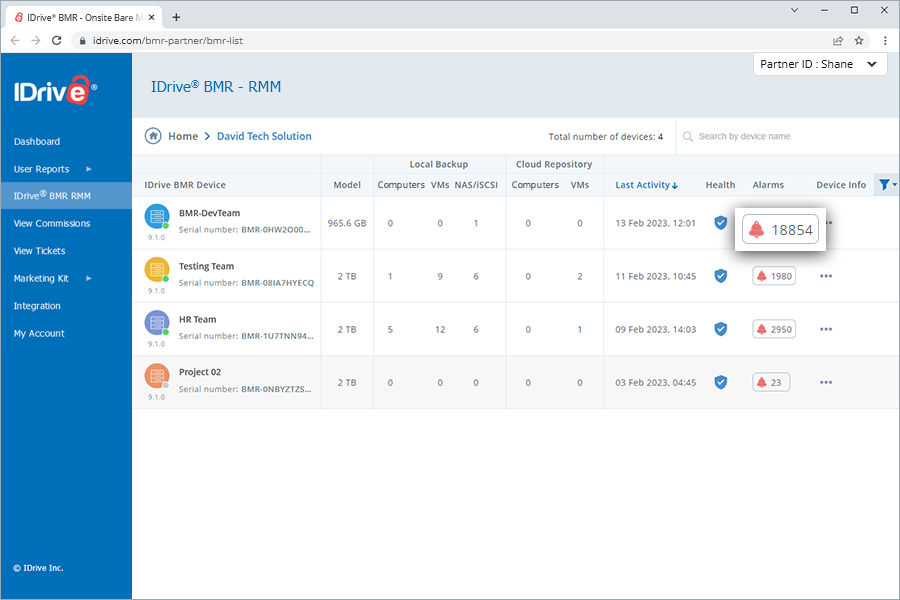Click last activity 09 Feb 2023, 14:03
This screenshot has height=600, width=900.
655,329
